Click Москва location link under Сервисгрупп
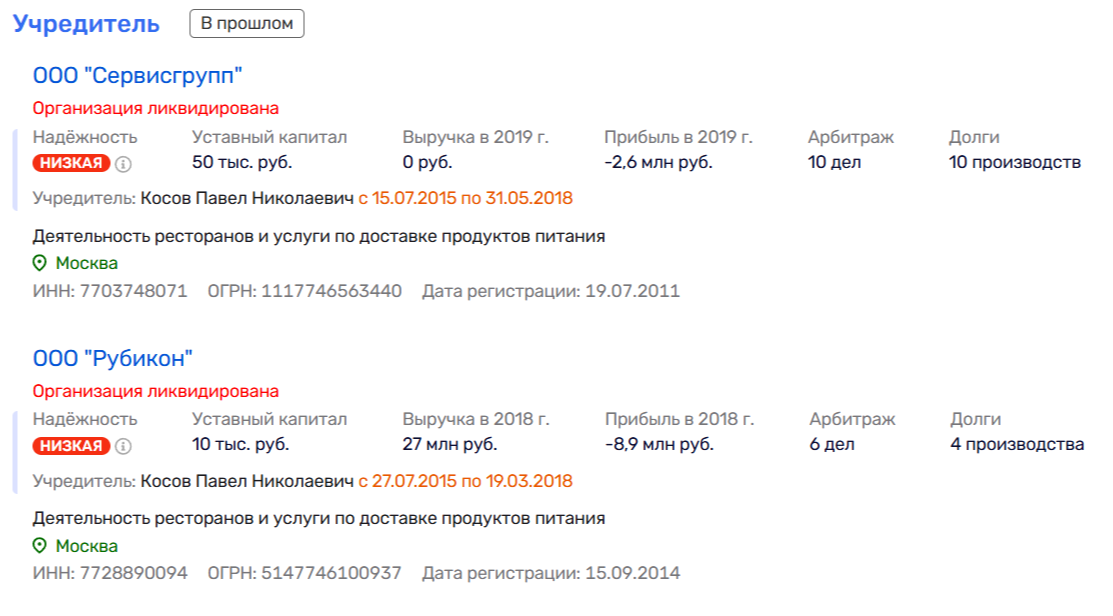1113x616 pixels. point(86,264)
